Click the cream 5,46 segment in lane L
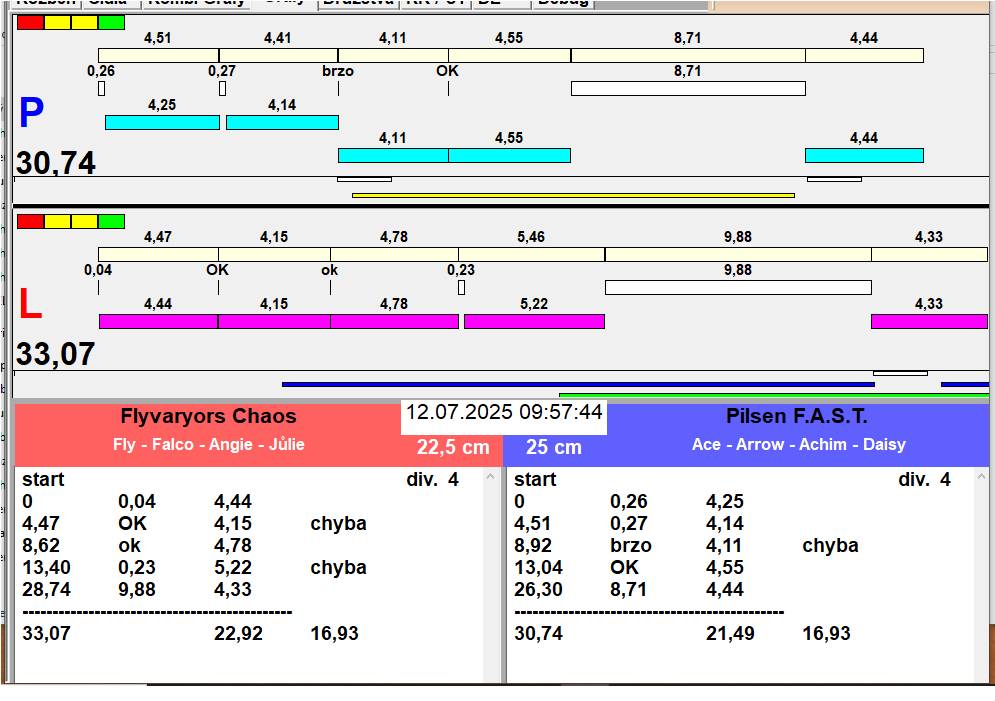 click(532, 254)
